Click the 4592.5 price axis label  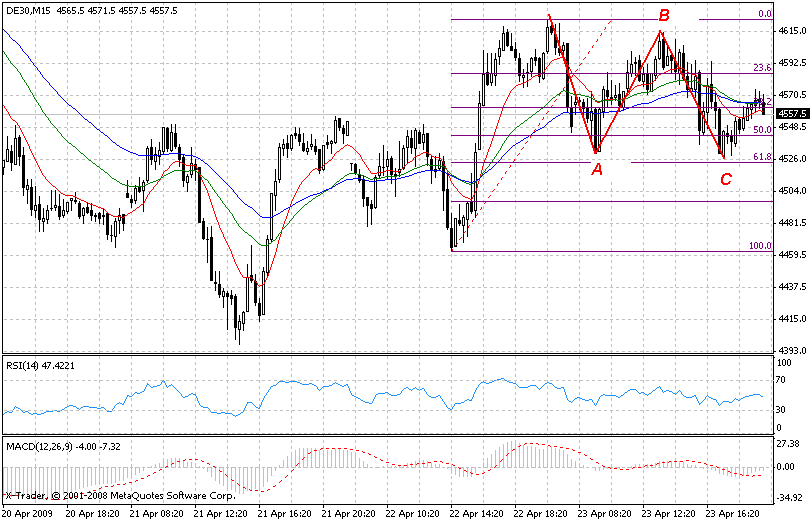792,63
